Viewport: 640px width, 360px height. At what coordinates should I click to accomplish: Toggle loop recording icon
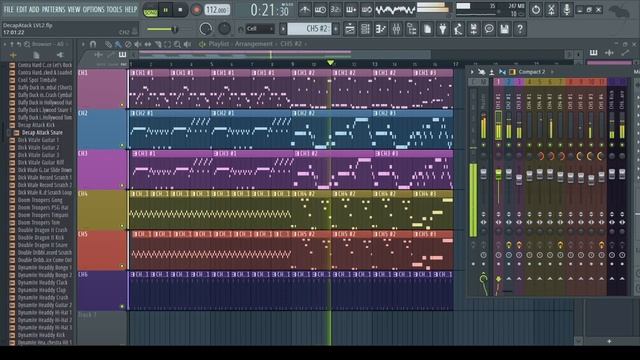[367, 10]
